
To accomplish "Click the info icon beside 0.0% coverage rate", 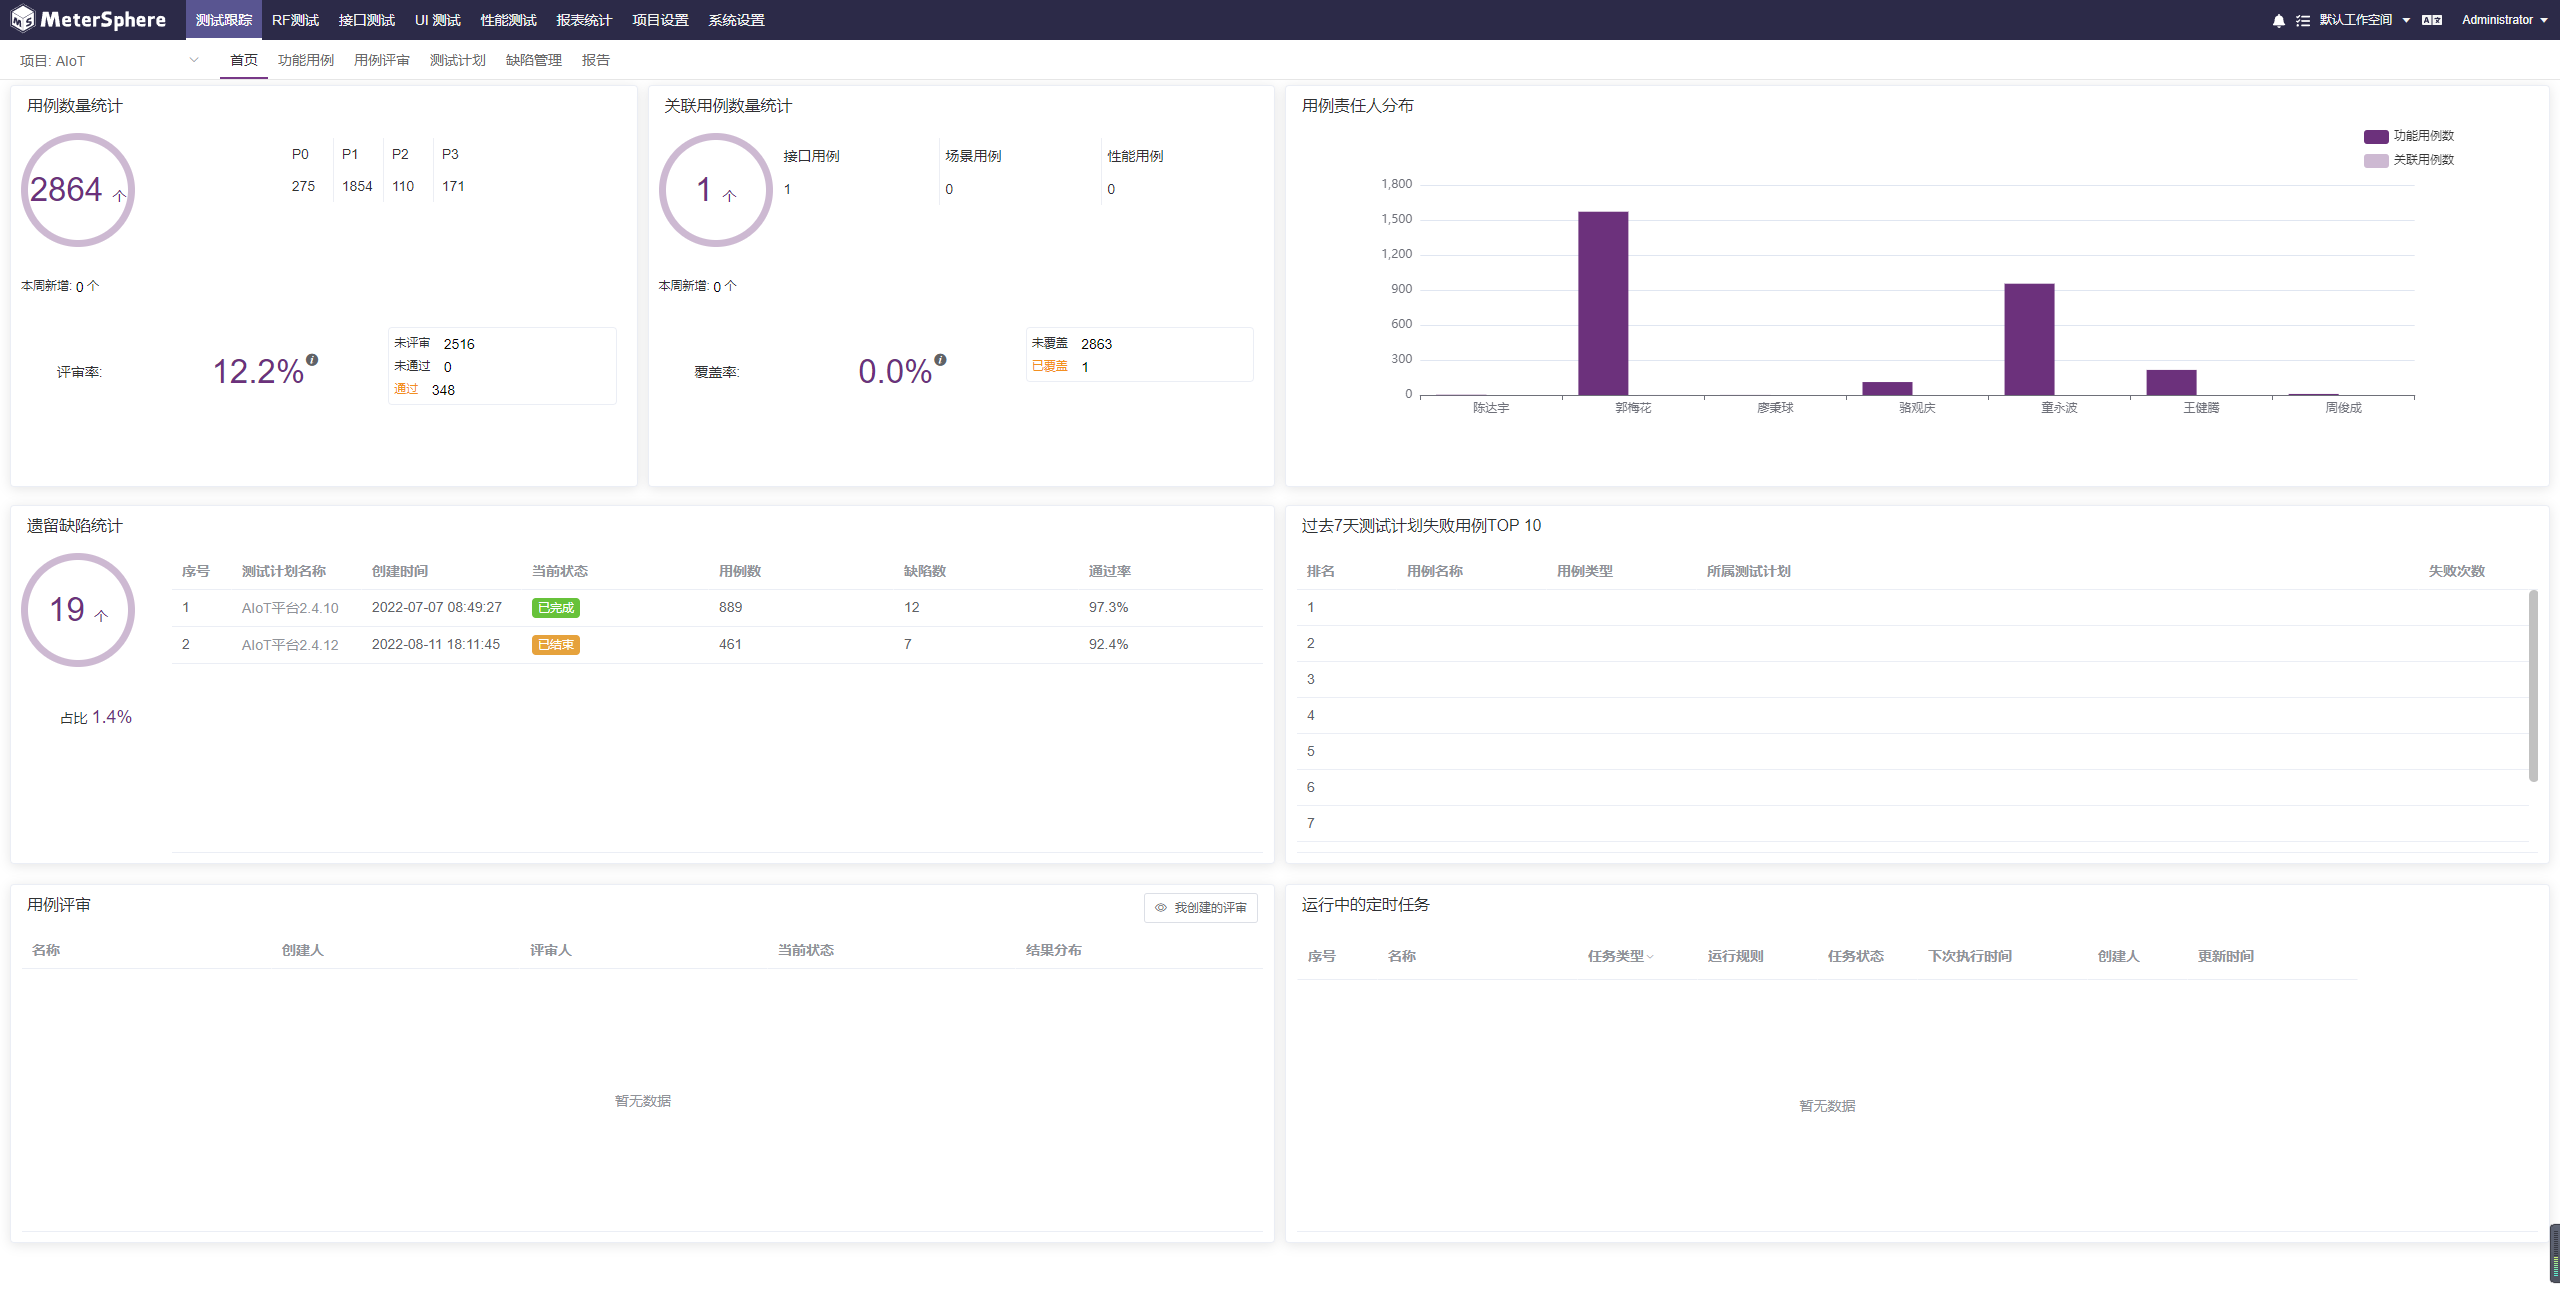I will 940,360.
